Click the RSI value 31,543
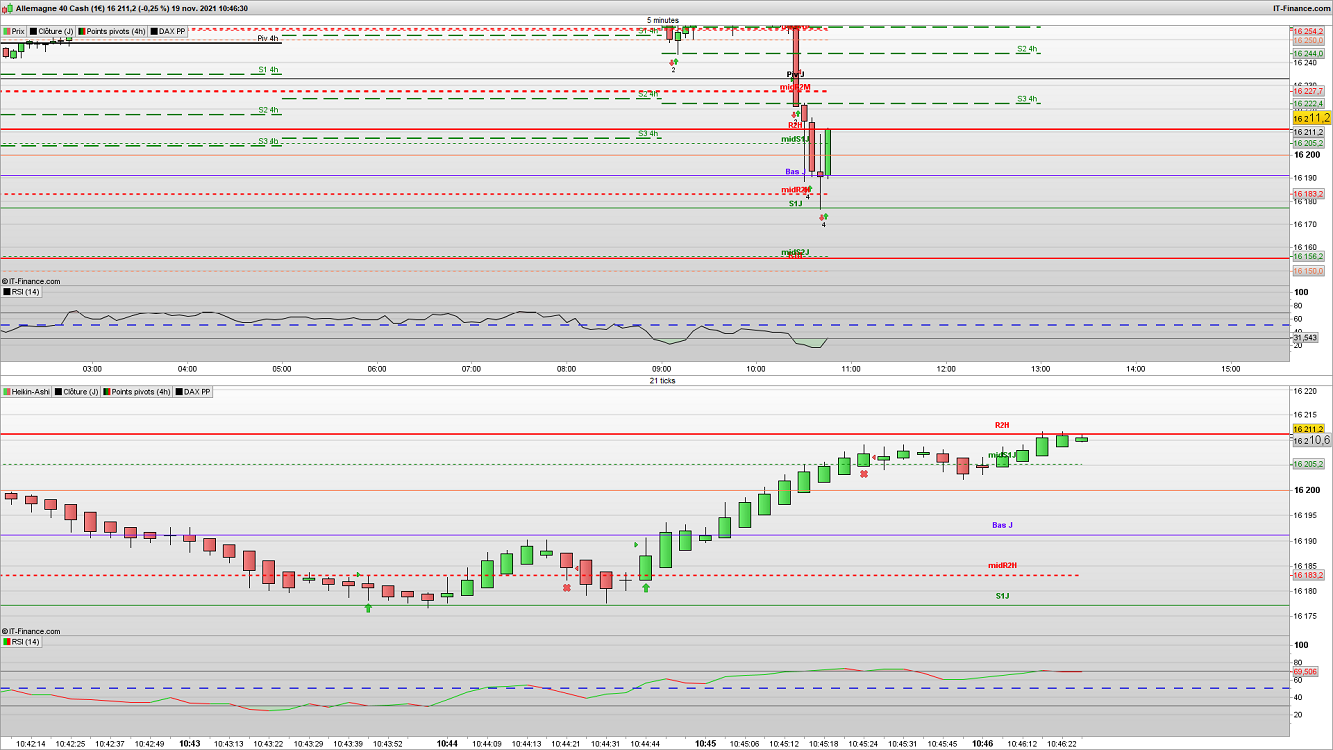 (1304, 338)
